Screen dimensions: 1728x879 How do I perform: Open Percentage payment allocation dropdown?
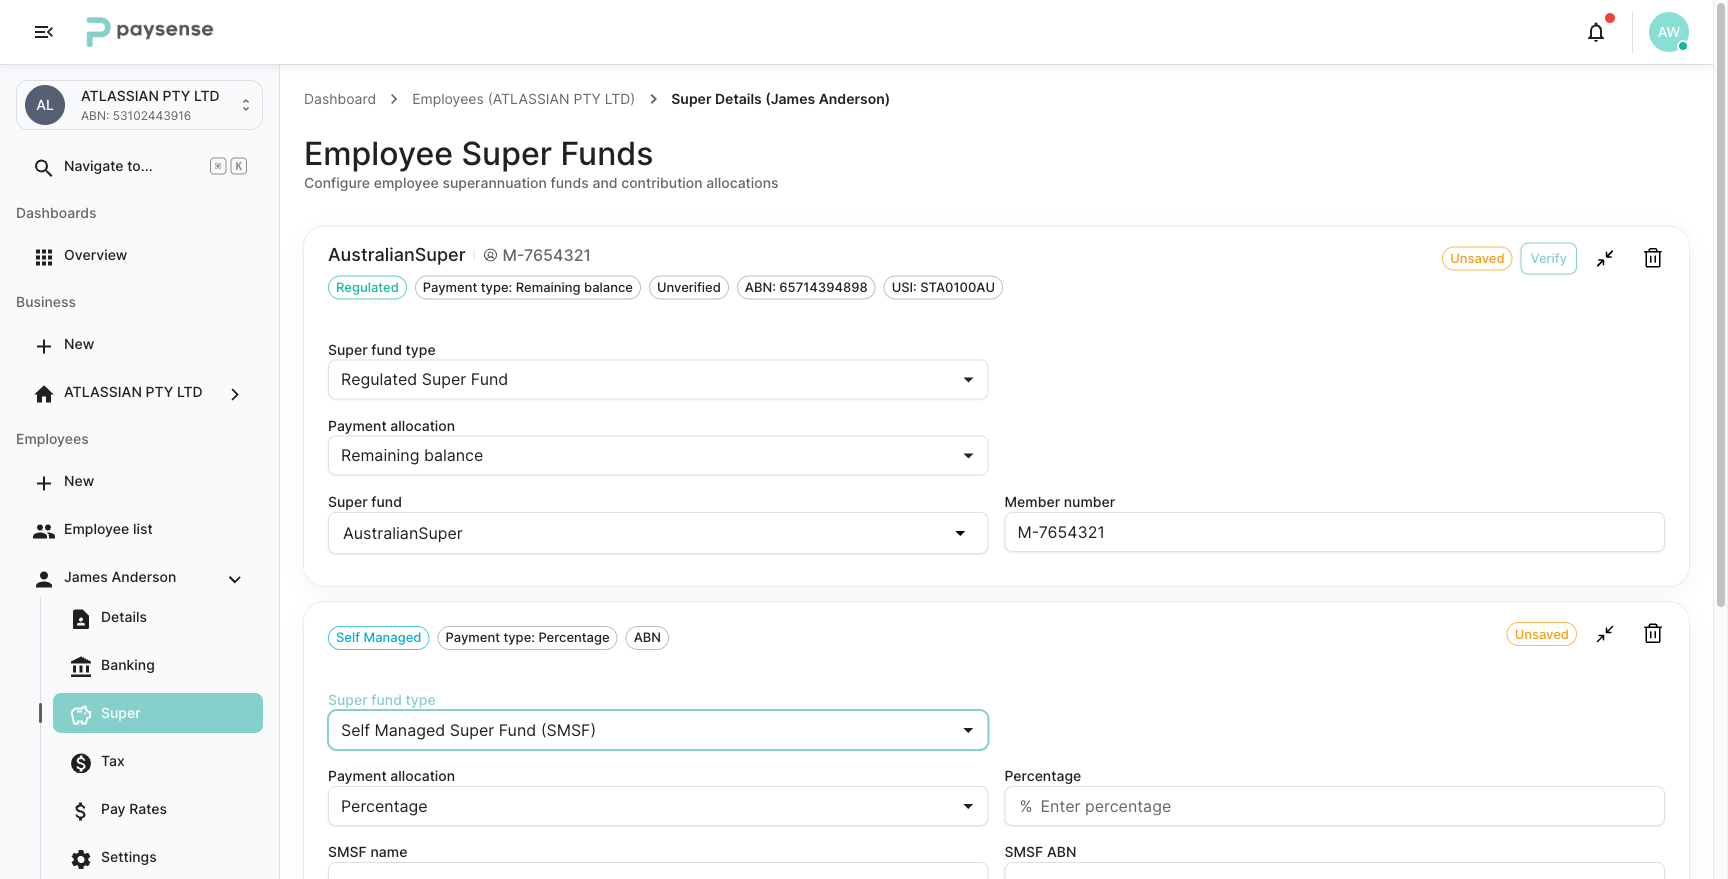coord(658,807)
